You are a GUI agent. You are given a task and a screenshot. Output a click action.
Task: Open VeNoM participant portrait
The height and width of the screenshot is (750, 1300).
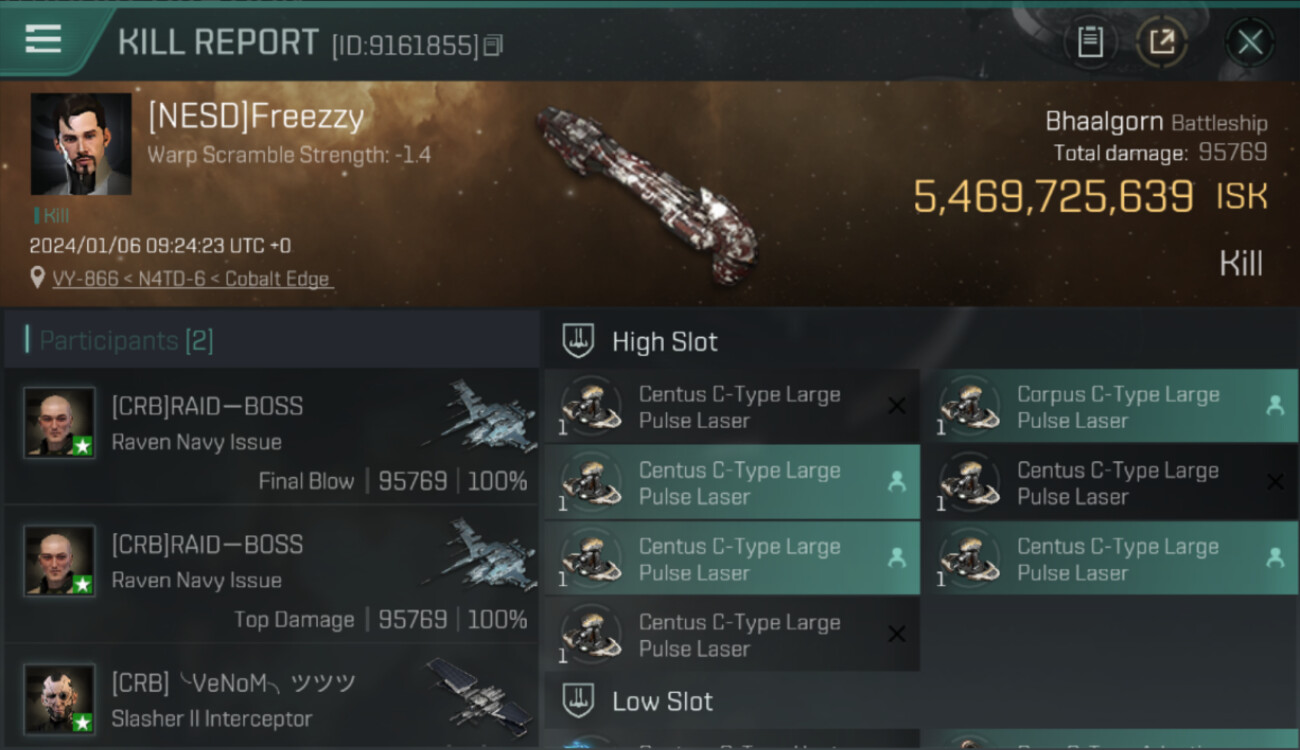[60, 699]
